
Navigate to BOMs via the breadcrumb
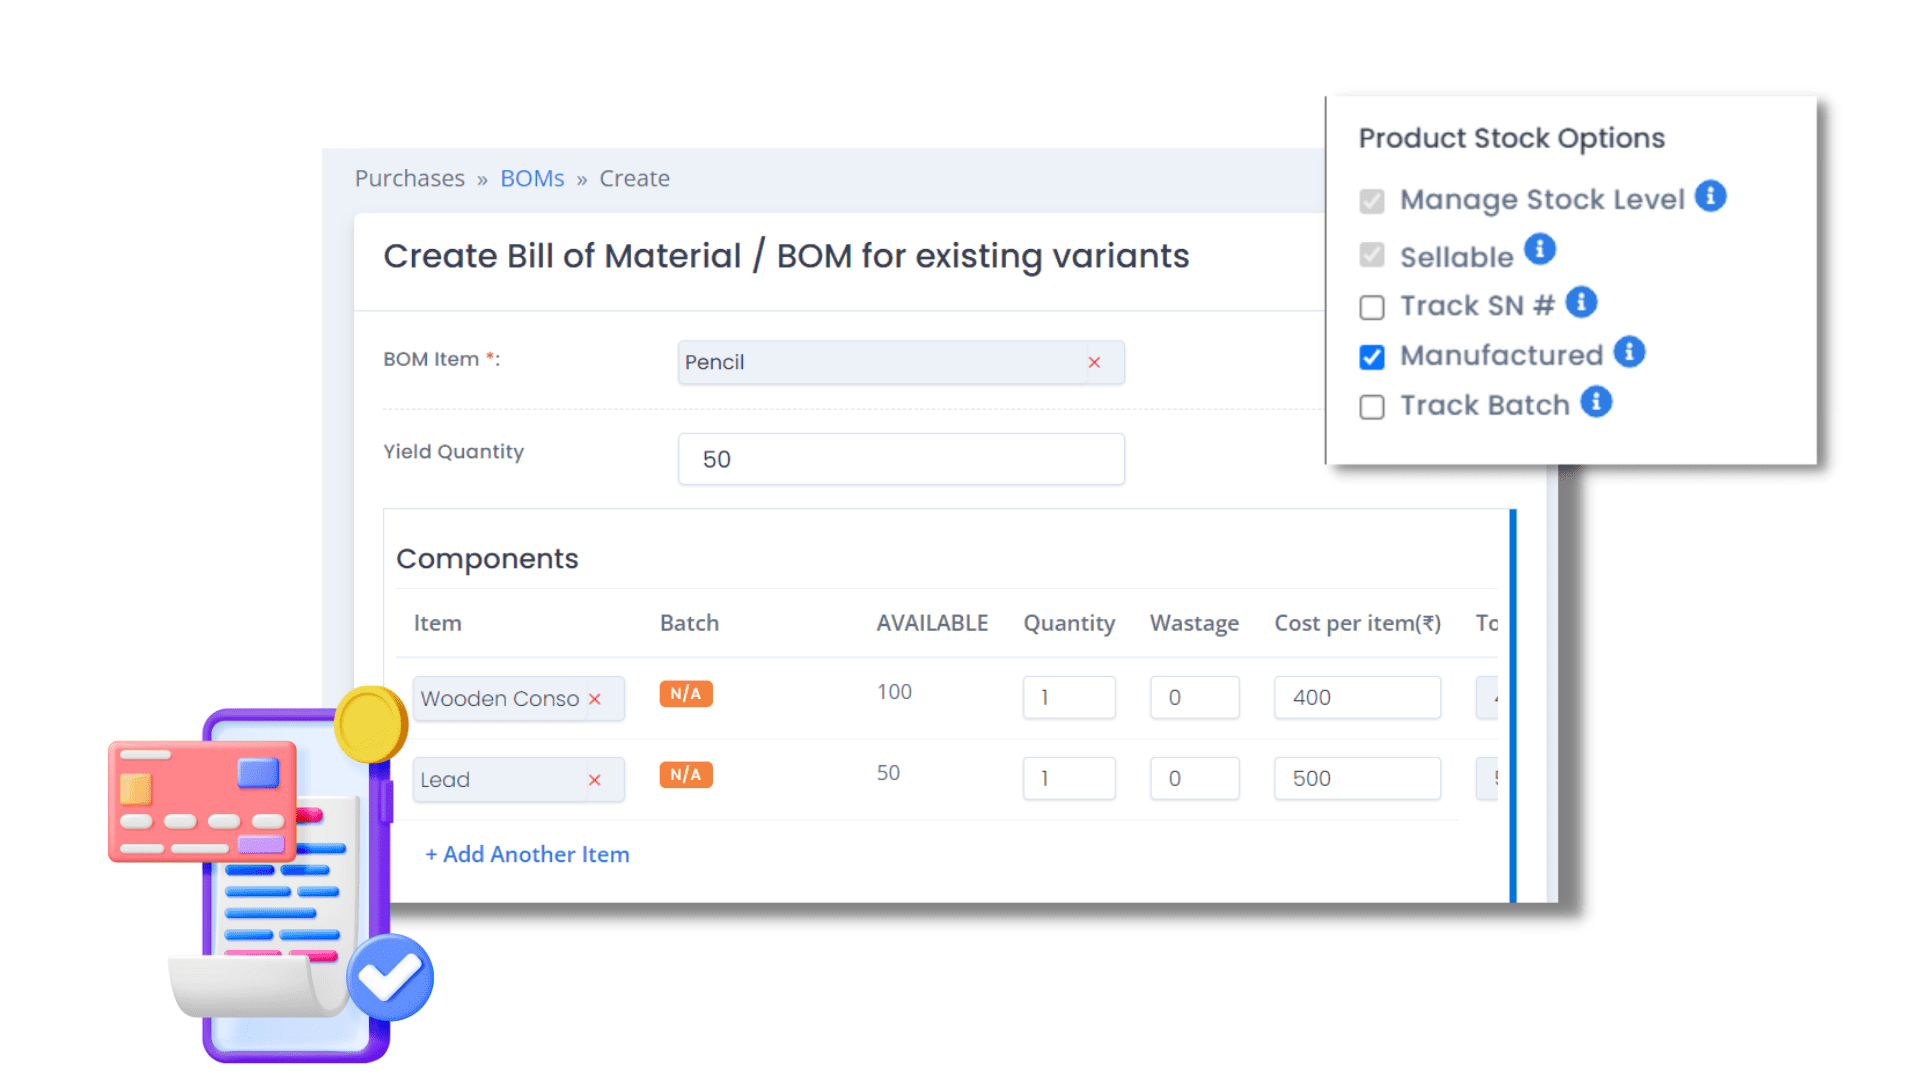pos(532,178)
